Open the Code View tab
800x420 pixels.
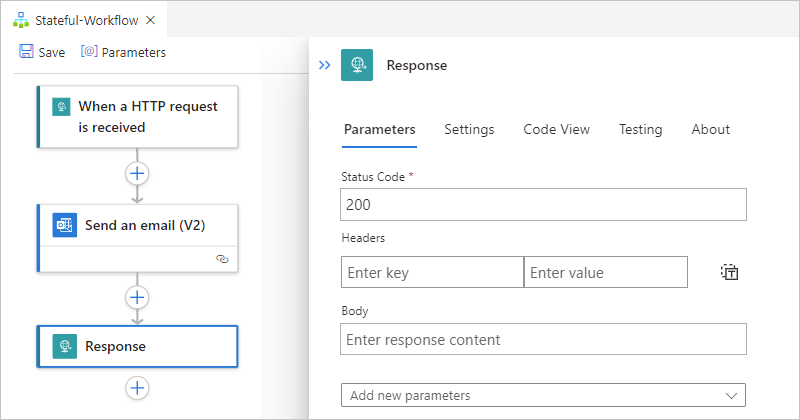coord(556,129)
